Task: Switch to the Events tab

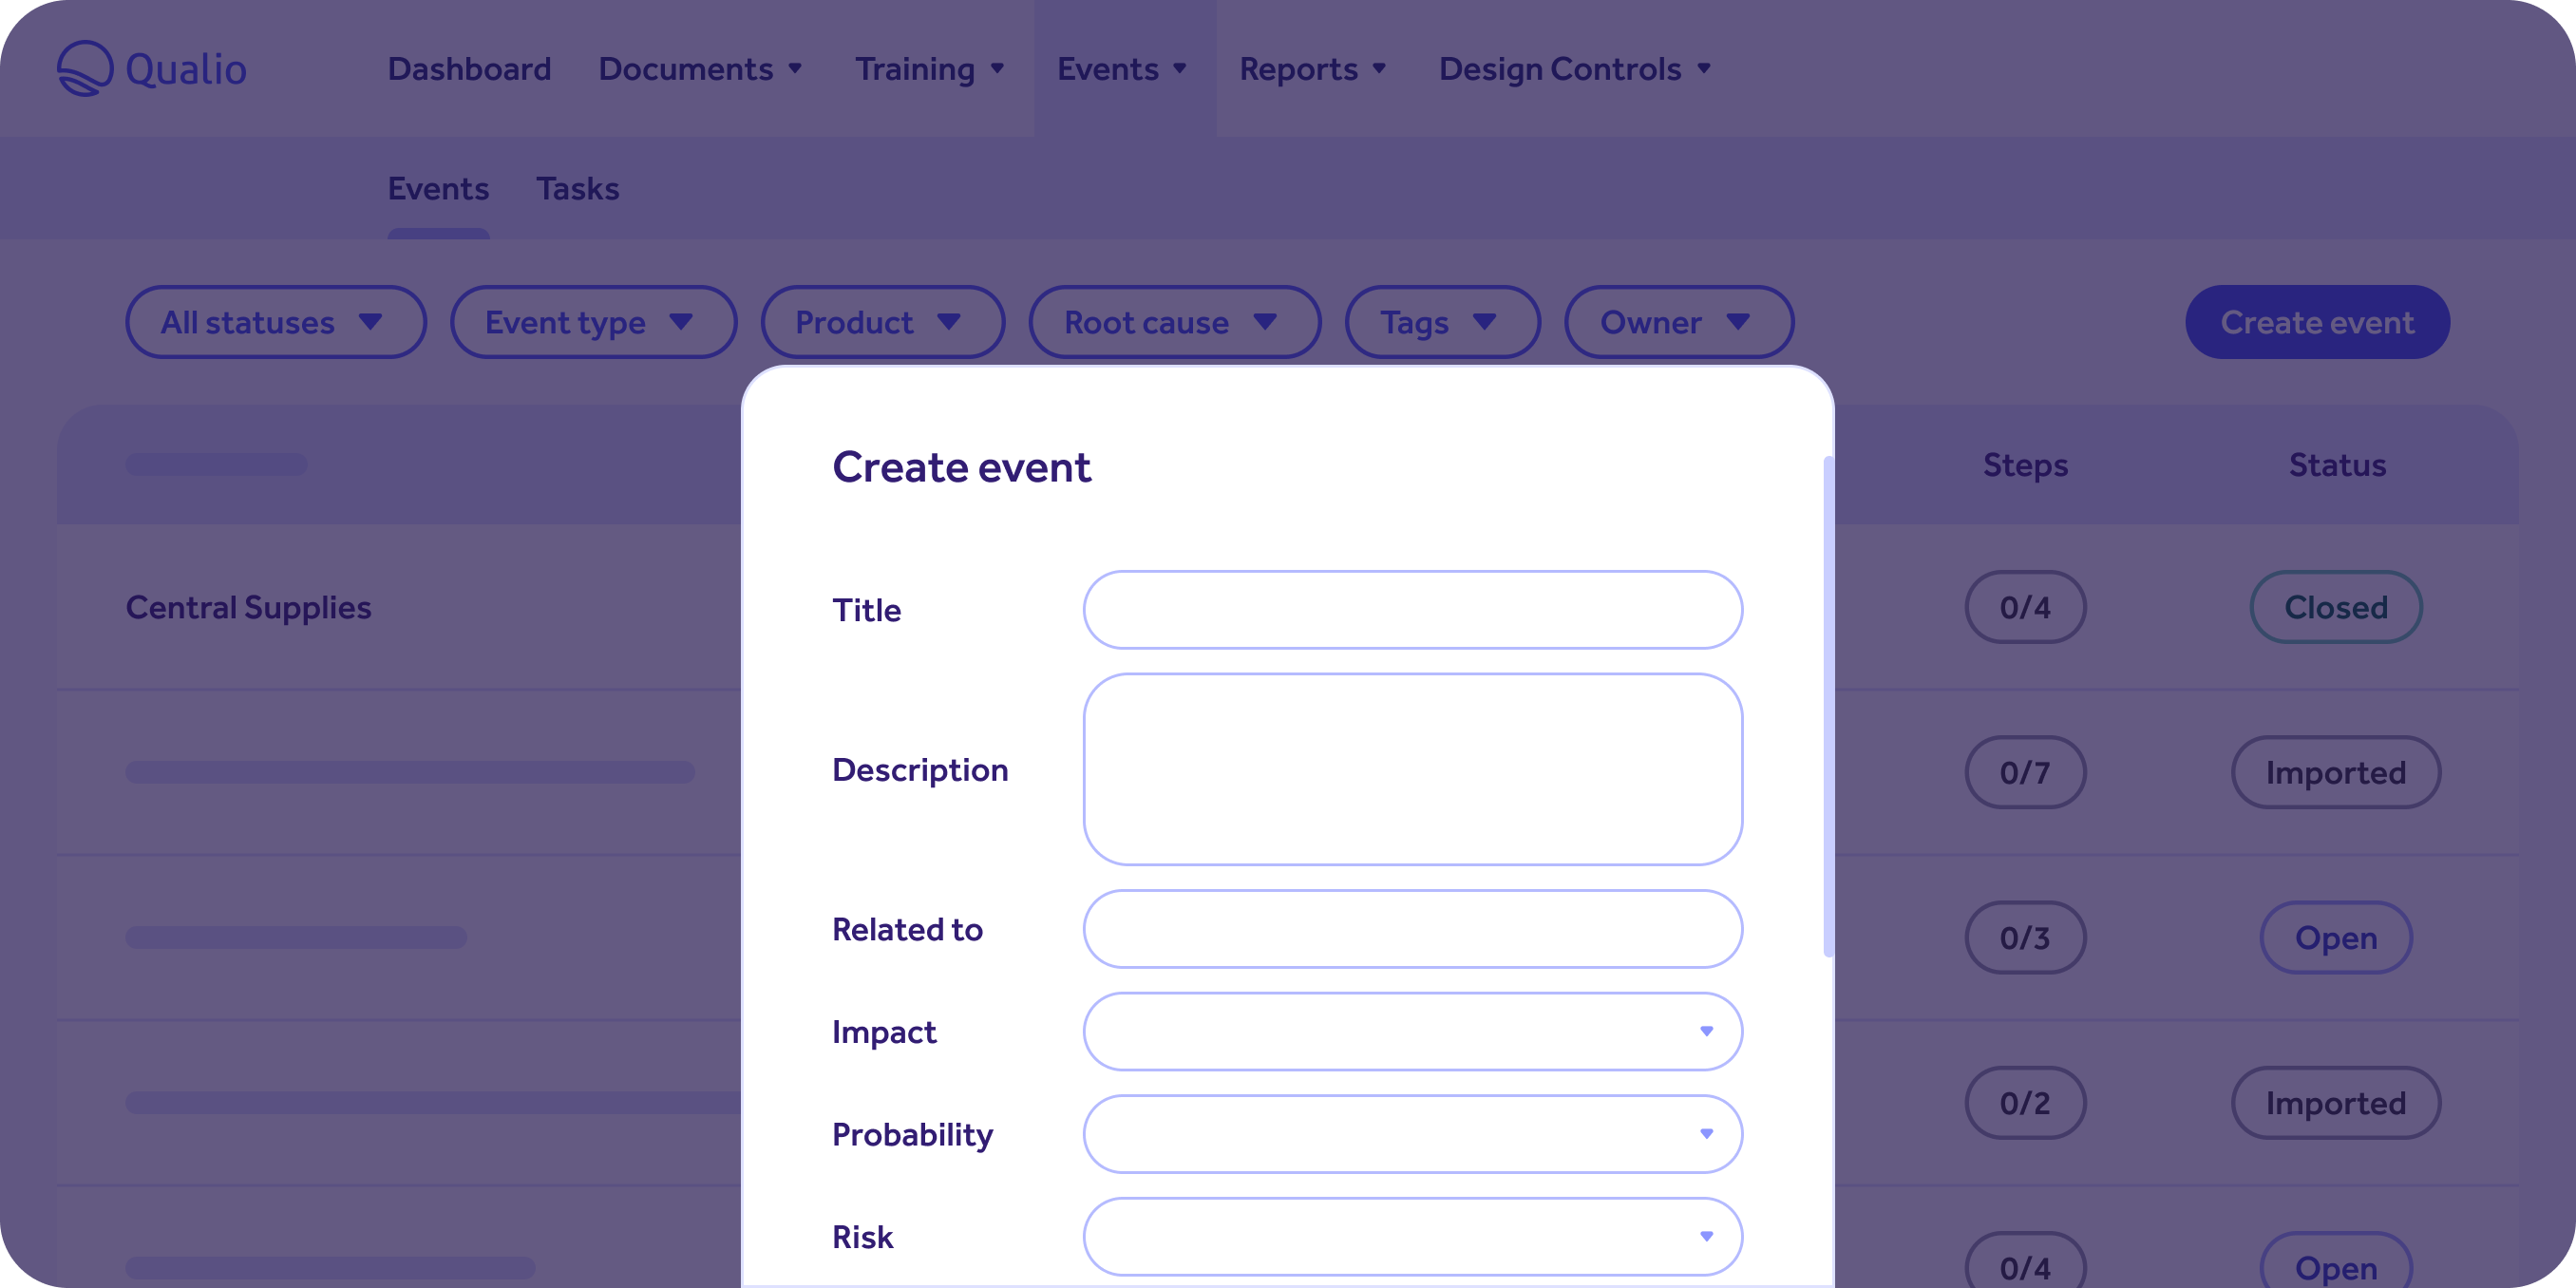Action: 439,185
